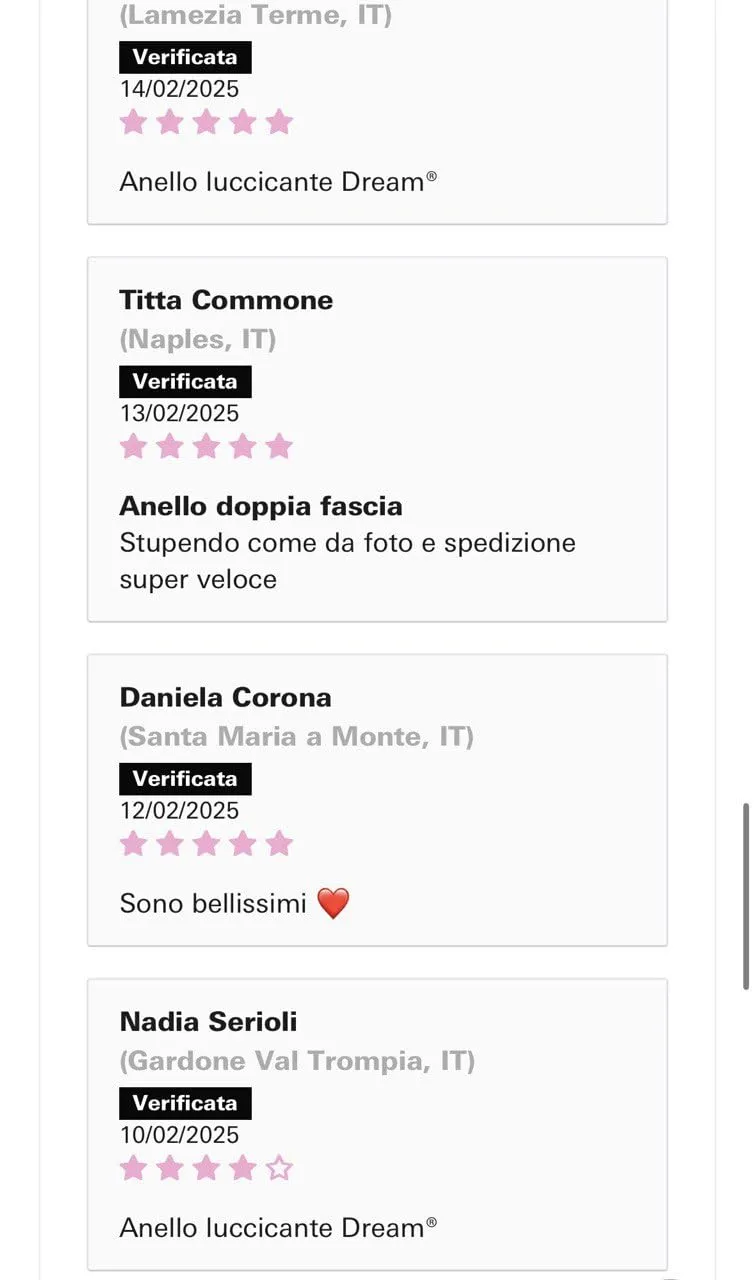755x1280 pixels.
Task: Click the last star in Daniela Corona's rating
Action: (x=279, y=843)
